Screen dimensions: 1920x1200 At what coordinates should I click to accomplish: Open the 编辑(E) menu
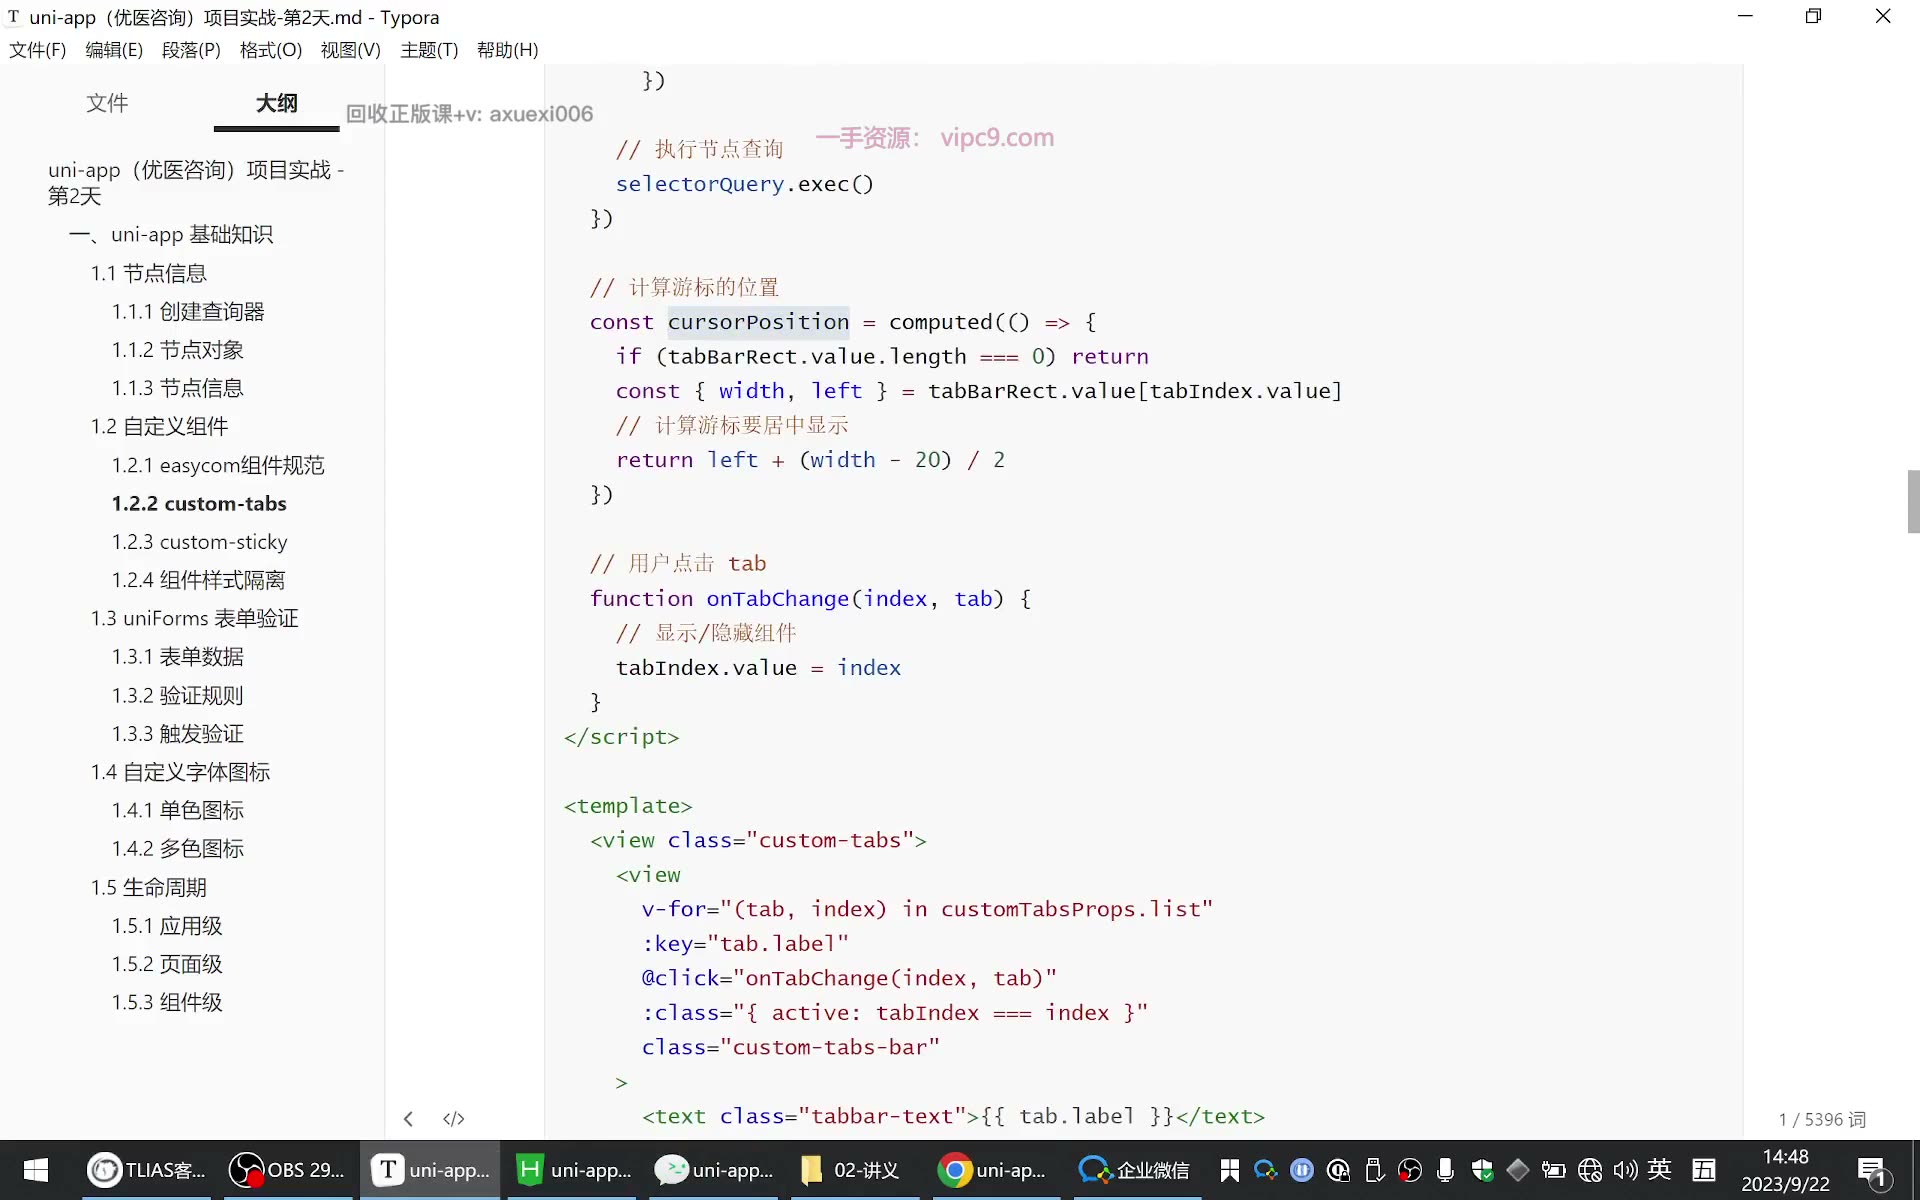pos(114,50)
